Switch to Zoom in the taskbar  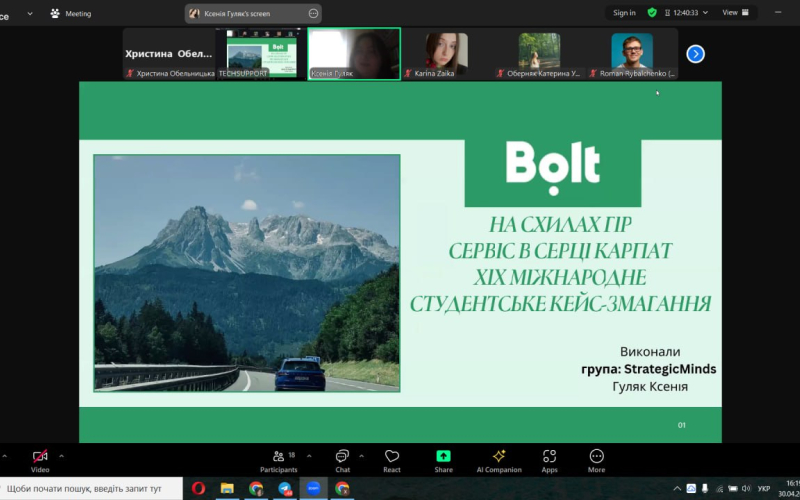313,489
